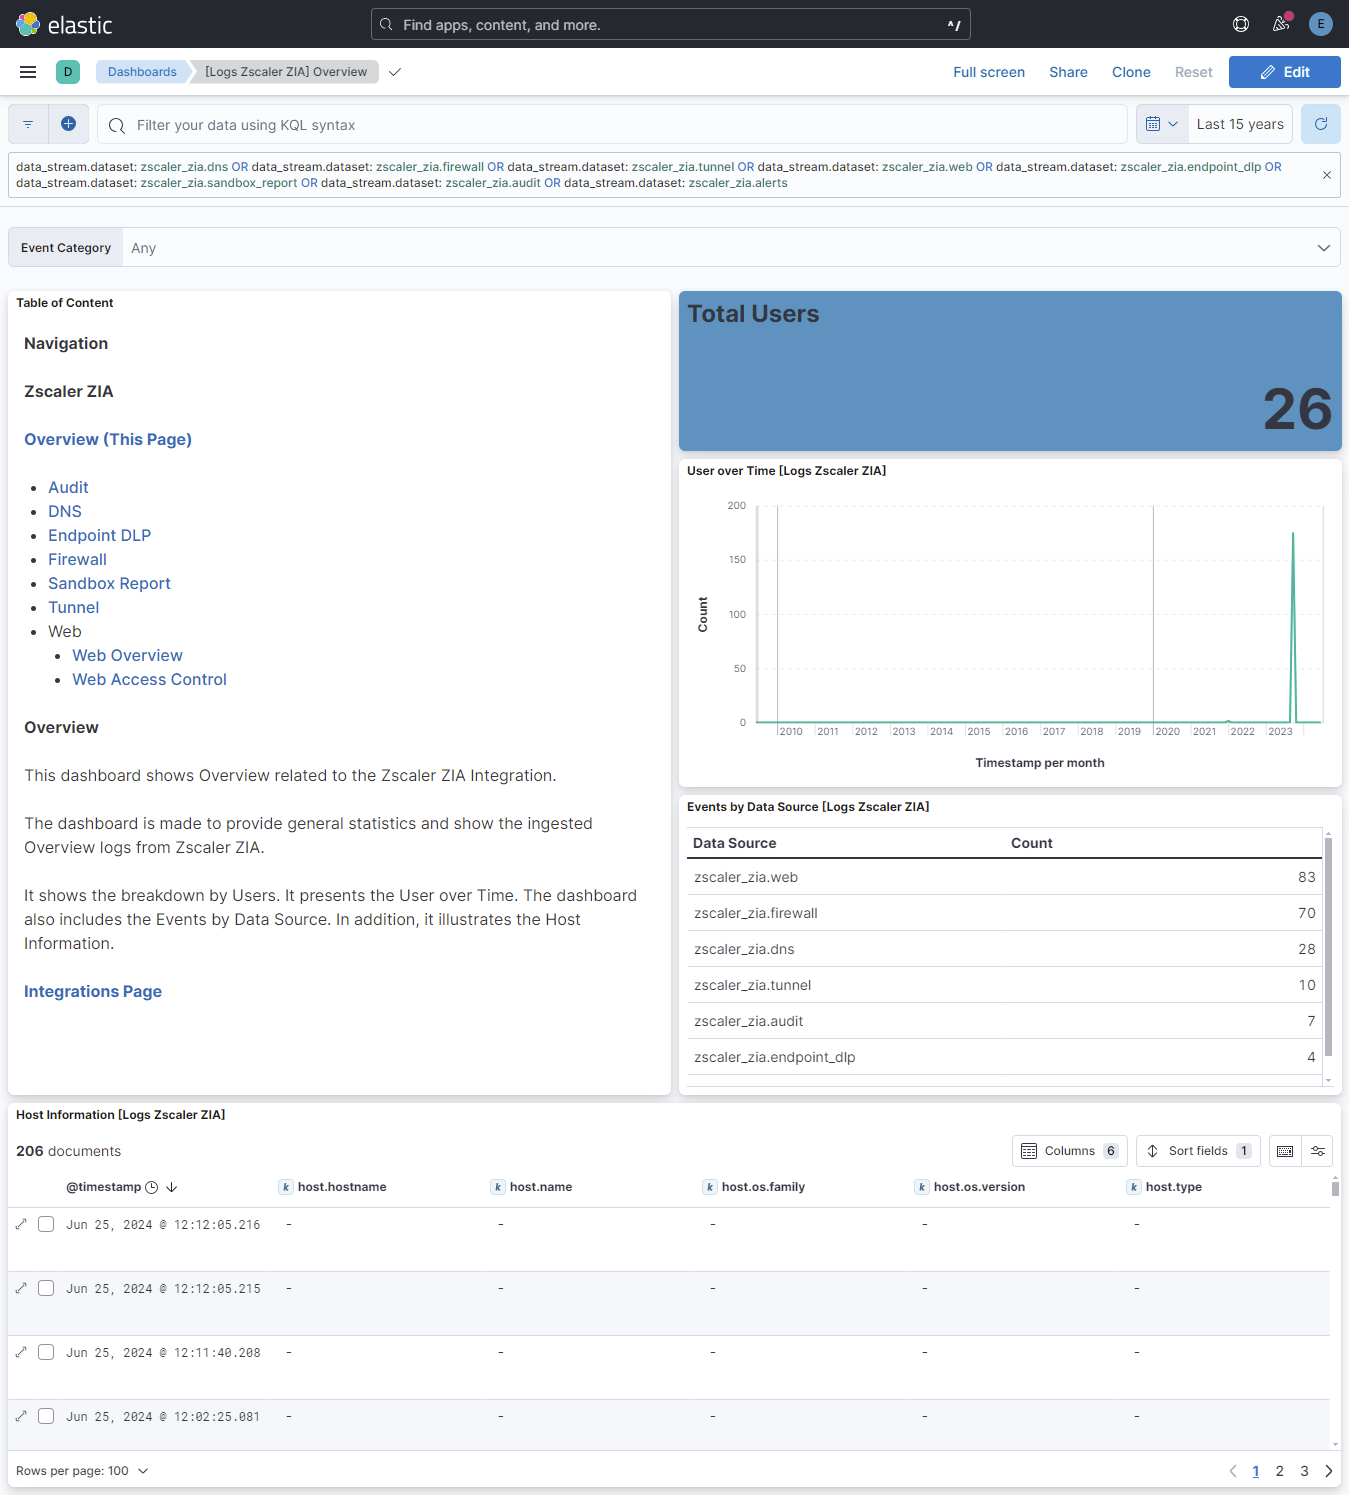
Task: Go to next page arrow
Action: 1329,1471
